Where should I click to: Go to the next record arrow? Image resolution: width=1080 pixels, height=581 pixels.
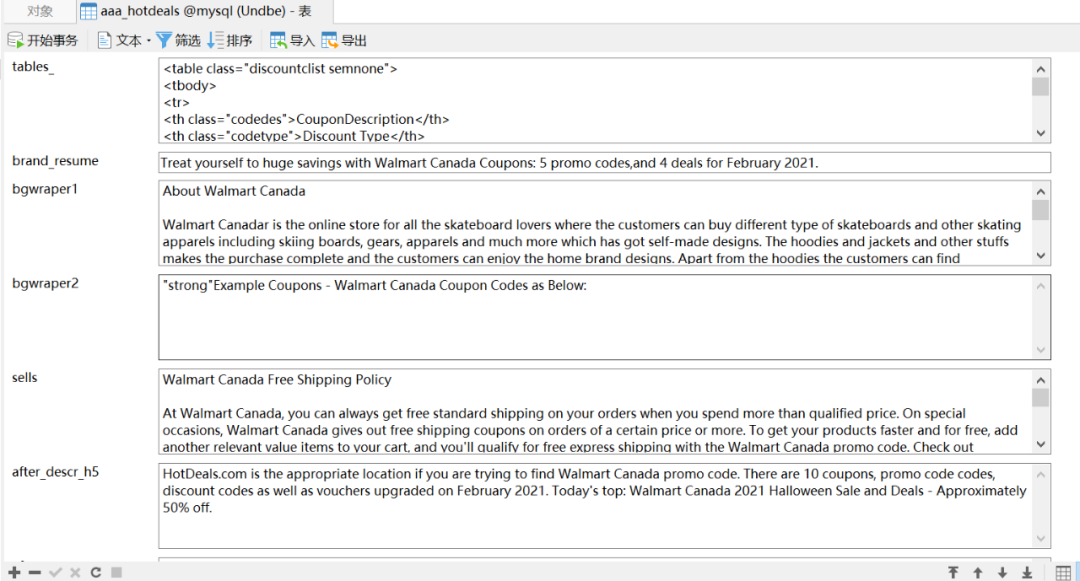coord(1002,572)
